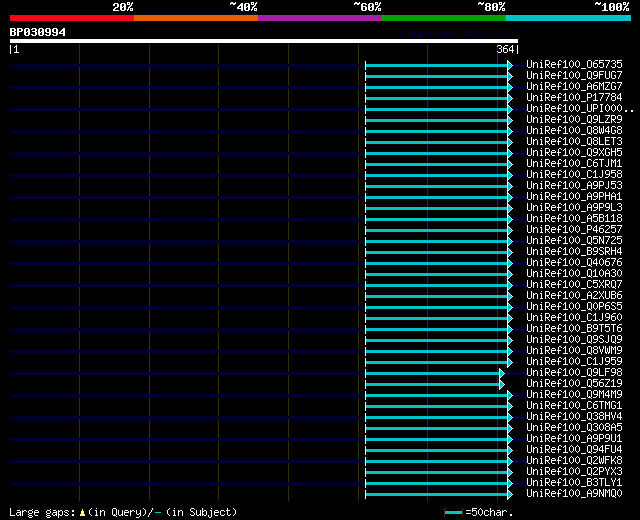The height and width of the screenshot is (520, 640).
Task: Select the UniRef100_Q40676 label
Action: (x=574, y=262)
